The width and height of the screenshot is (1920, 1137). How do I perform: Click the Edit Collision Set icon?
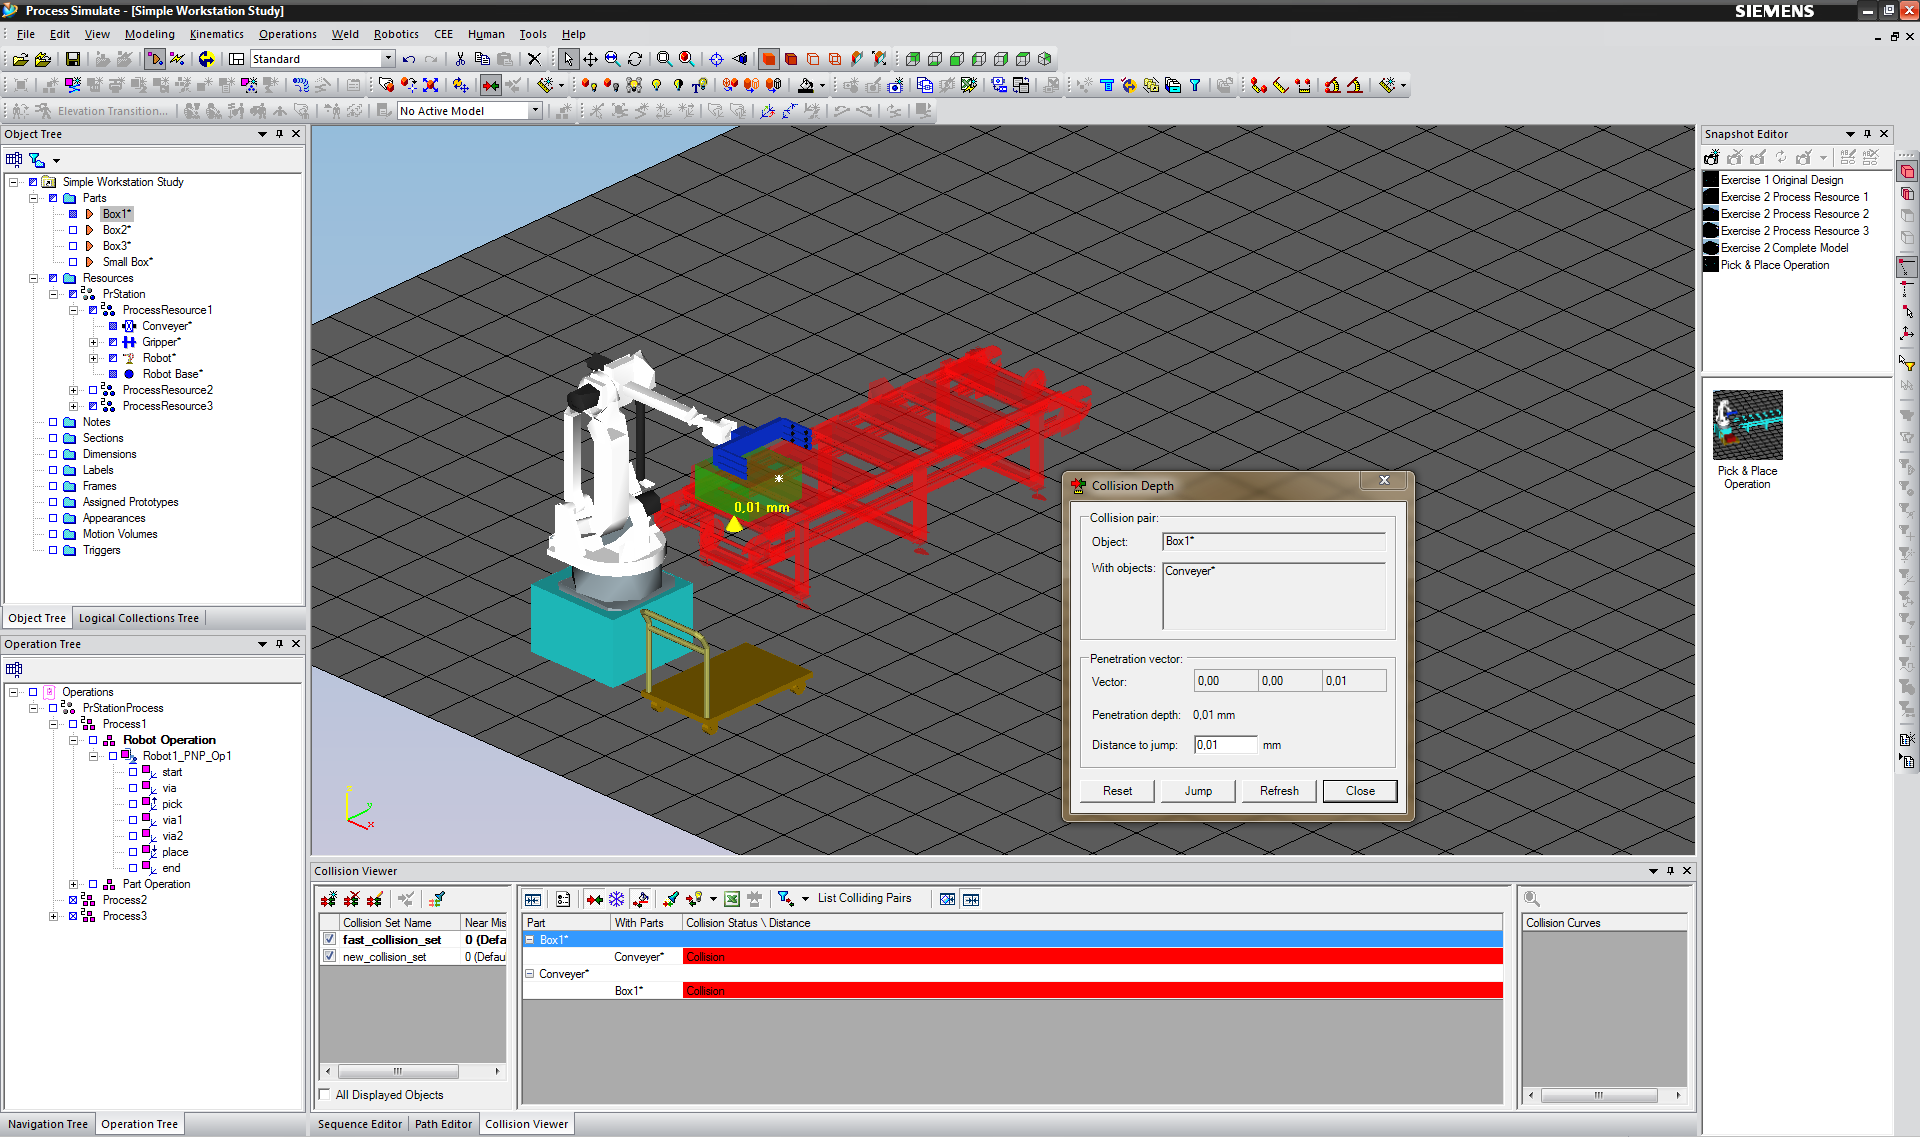(x=374, y=899)
